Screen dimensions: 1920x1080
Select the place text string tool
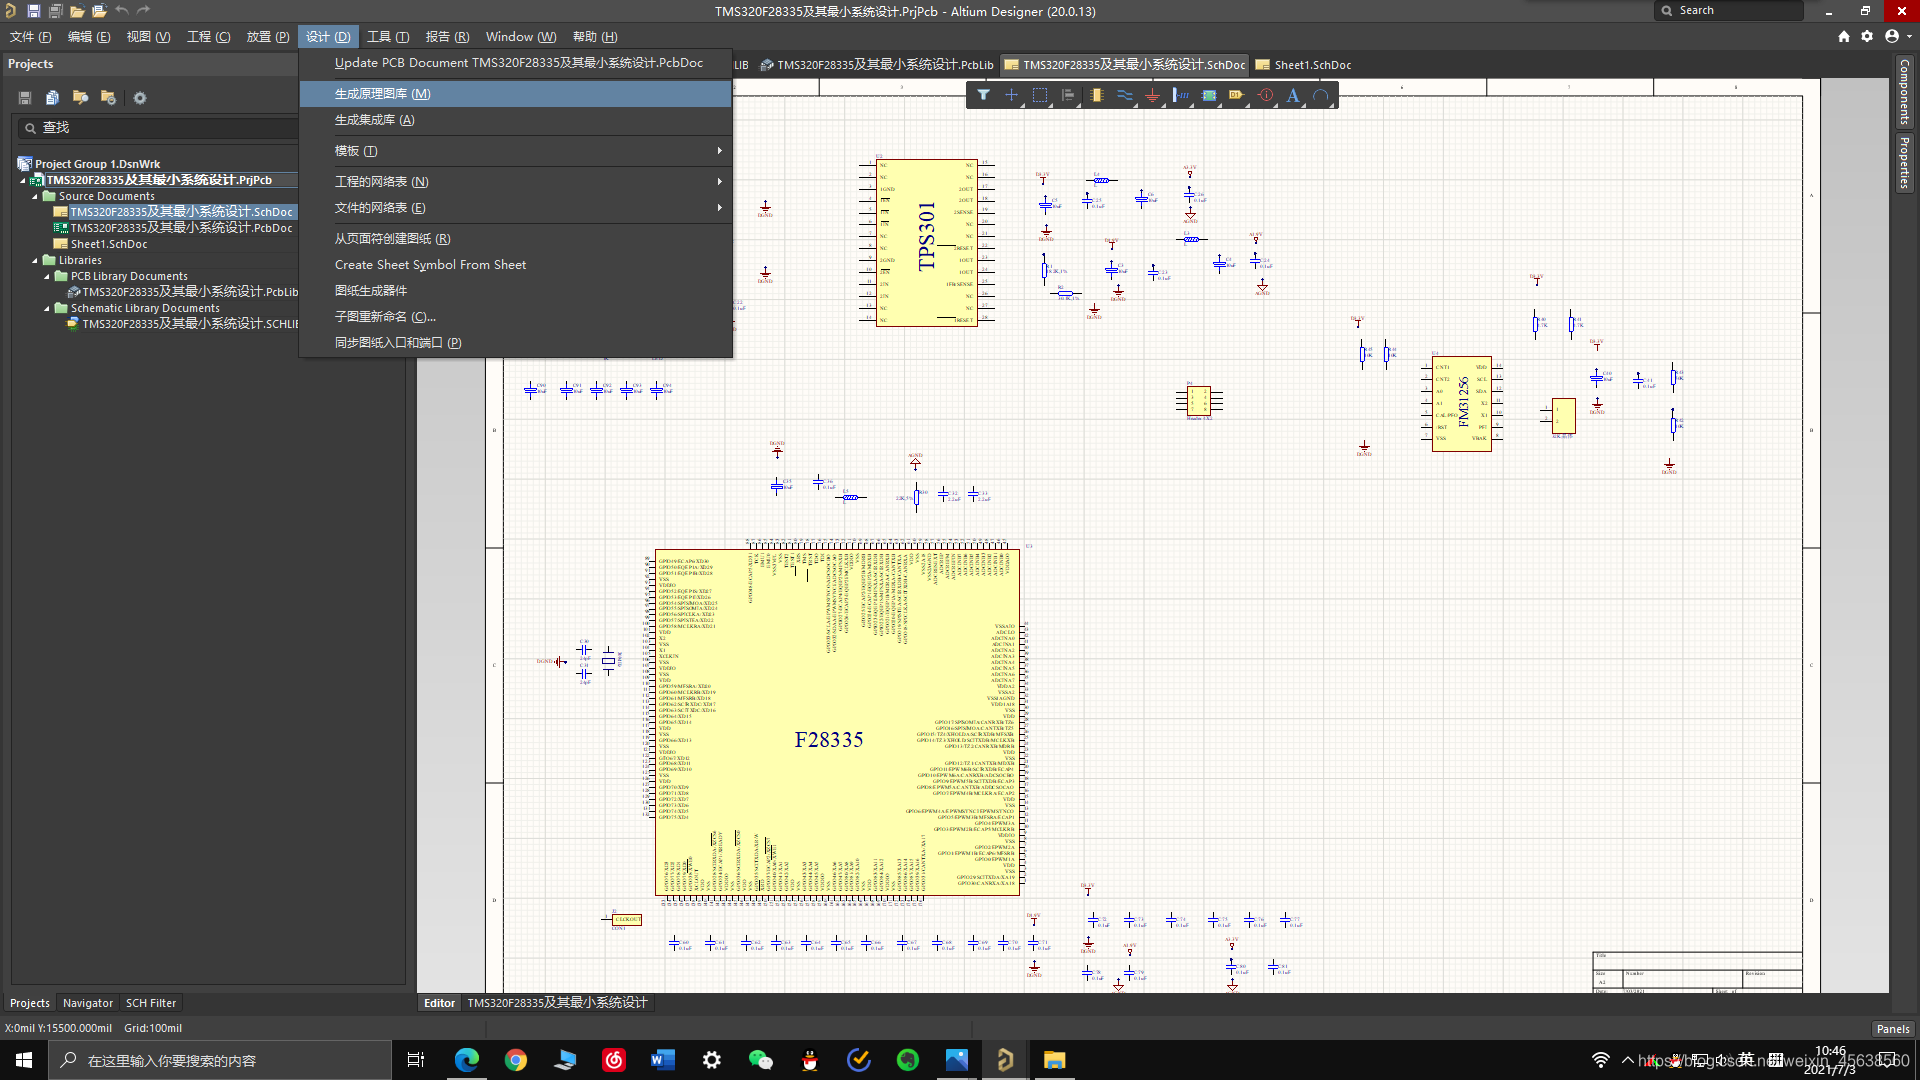coord(1293,95)
